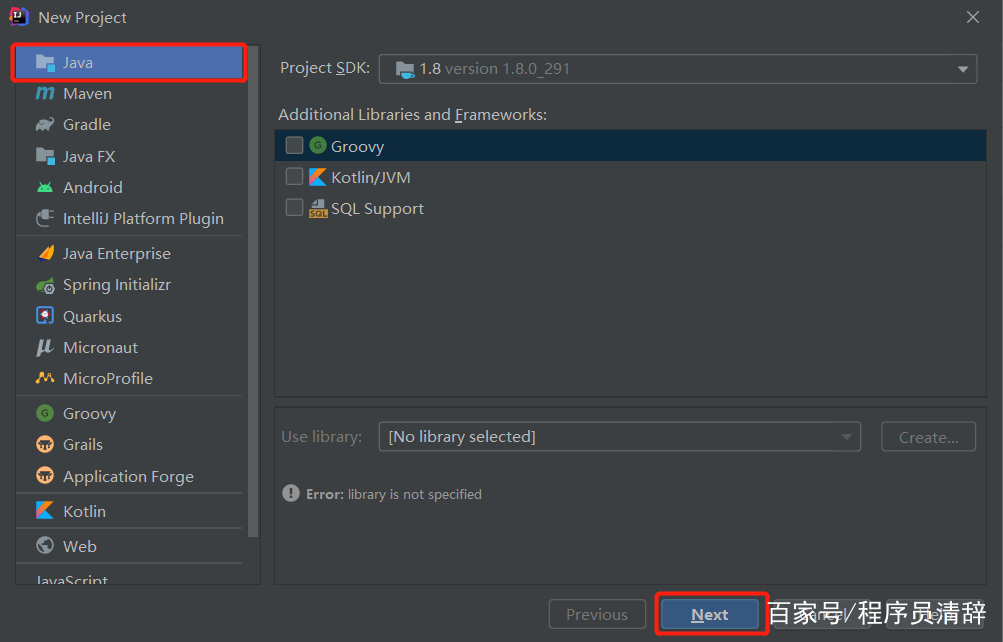
Task: Click the Application Forge icon
Action: [x=45, y=476]
